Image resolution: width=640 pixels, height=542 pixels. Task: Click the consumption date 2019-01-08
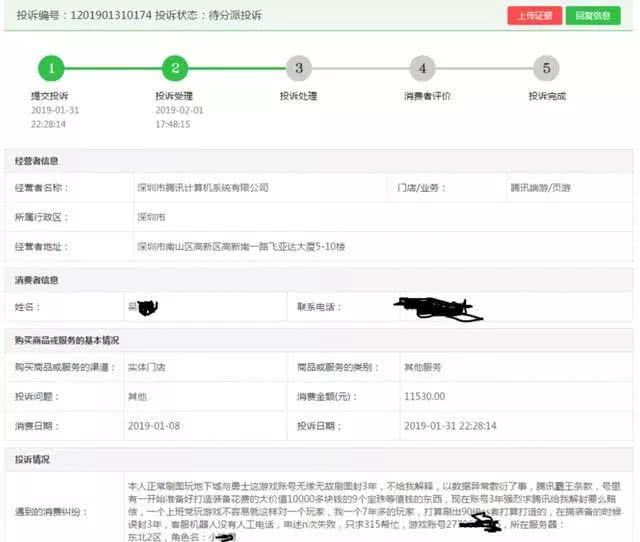(154, 426)
